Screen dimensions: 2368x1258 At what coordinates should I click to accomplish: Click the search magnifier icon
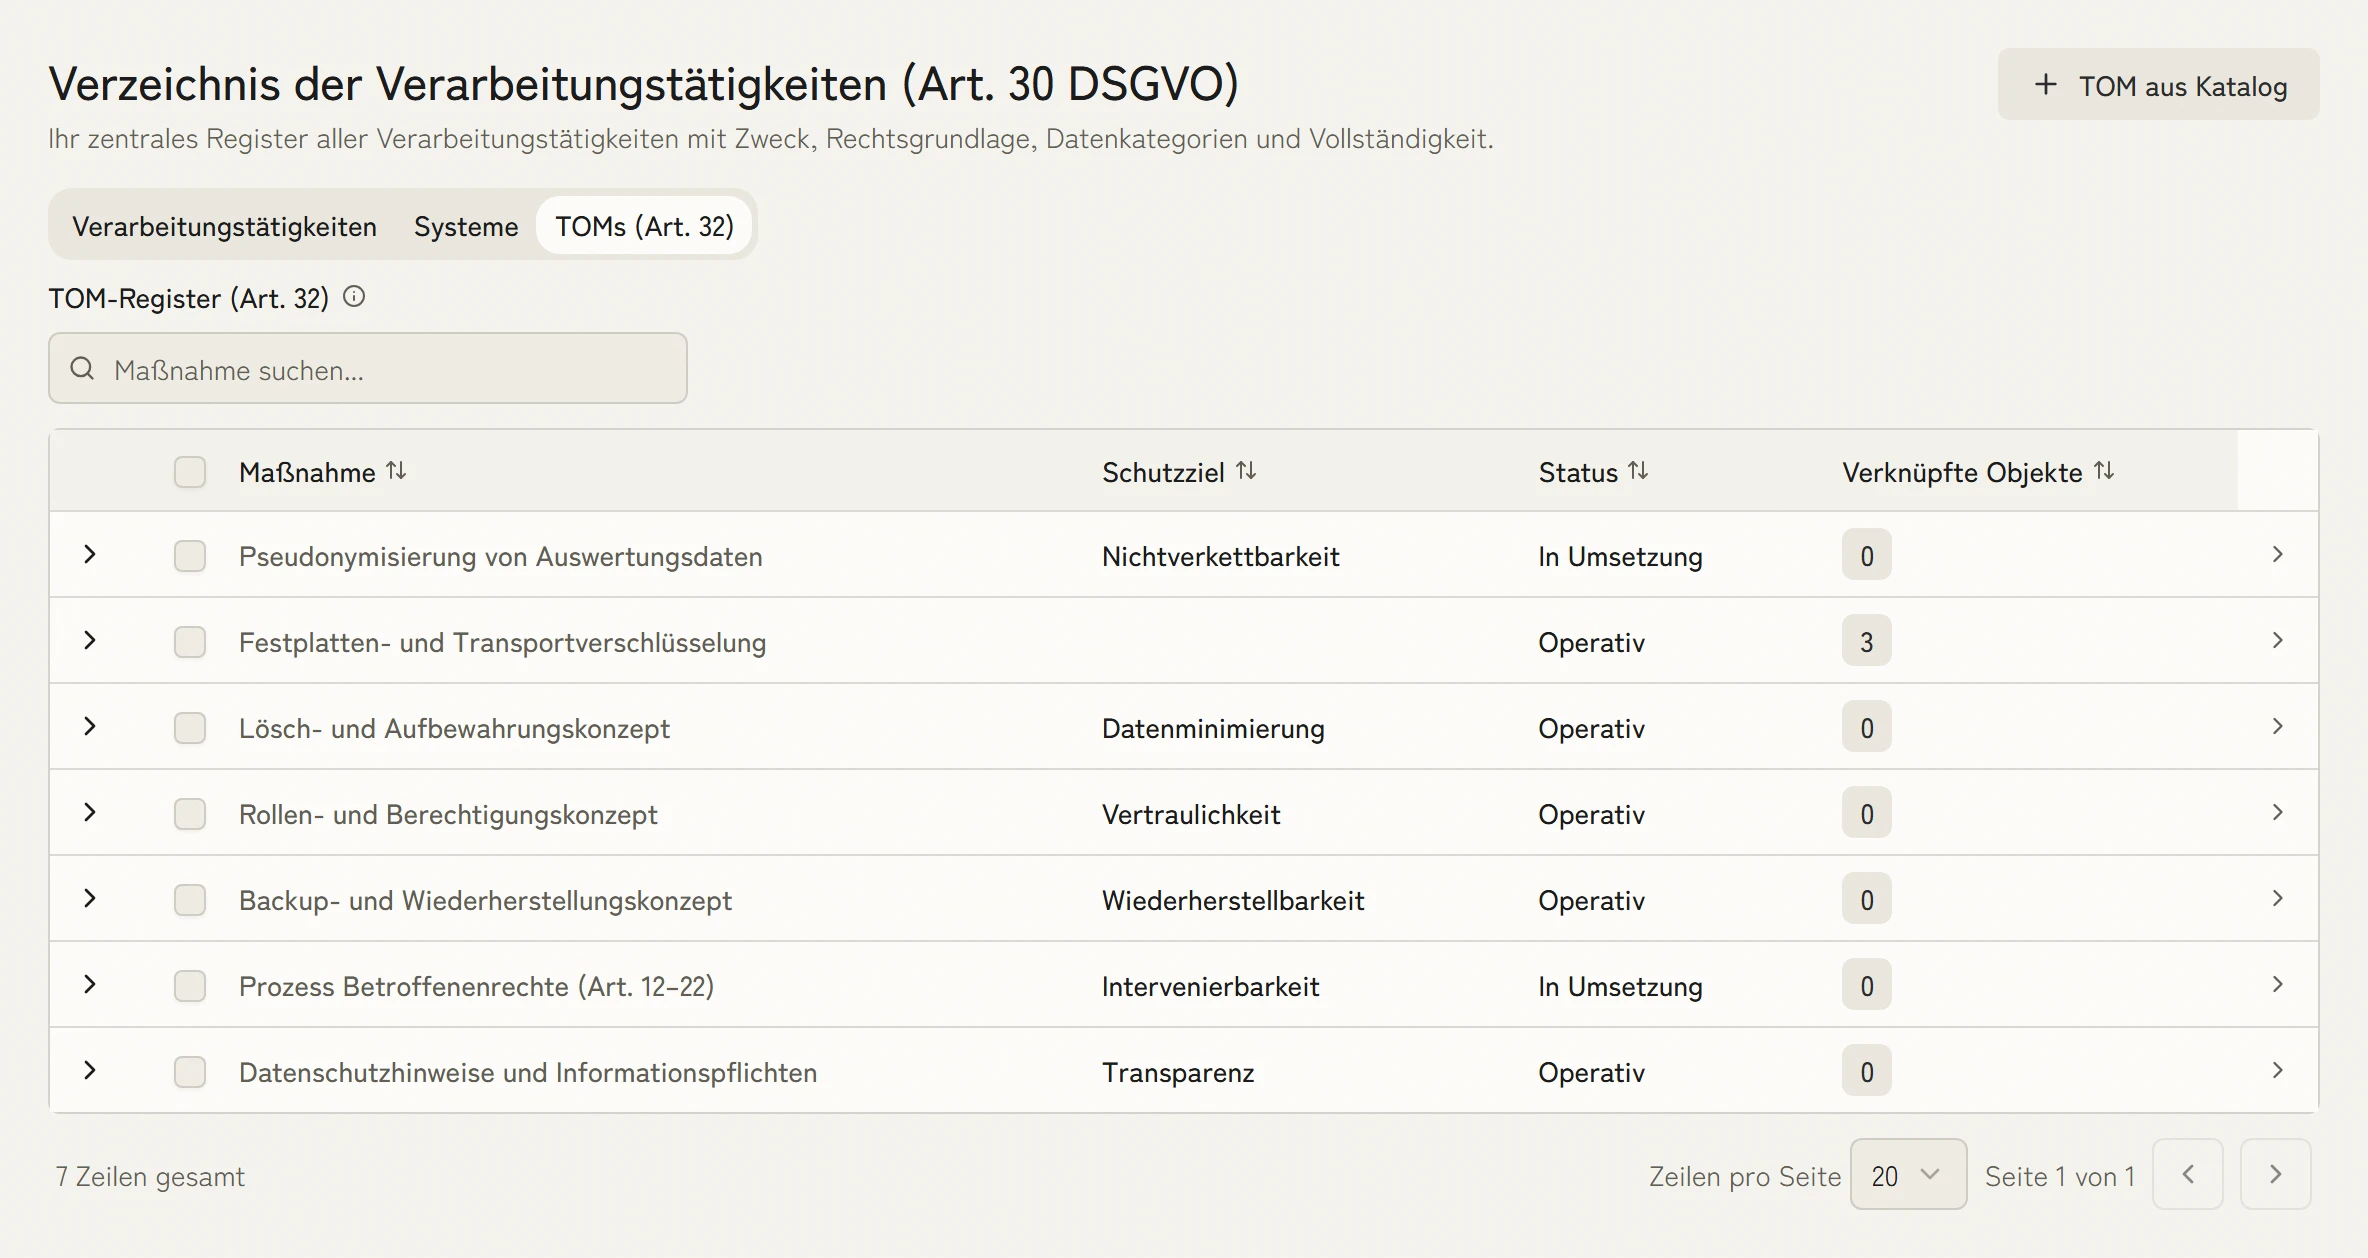point(82,369)
